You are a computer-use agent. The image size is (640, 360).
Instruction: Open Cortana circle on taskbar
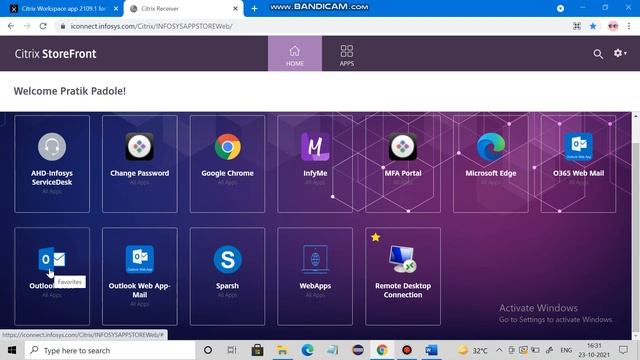click(x=208, y=350)
